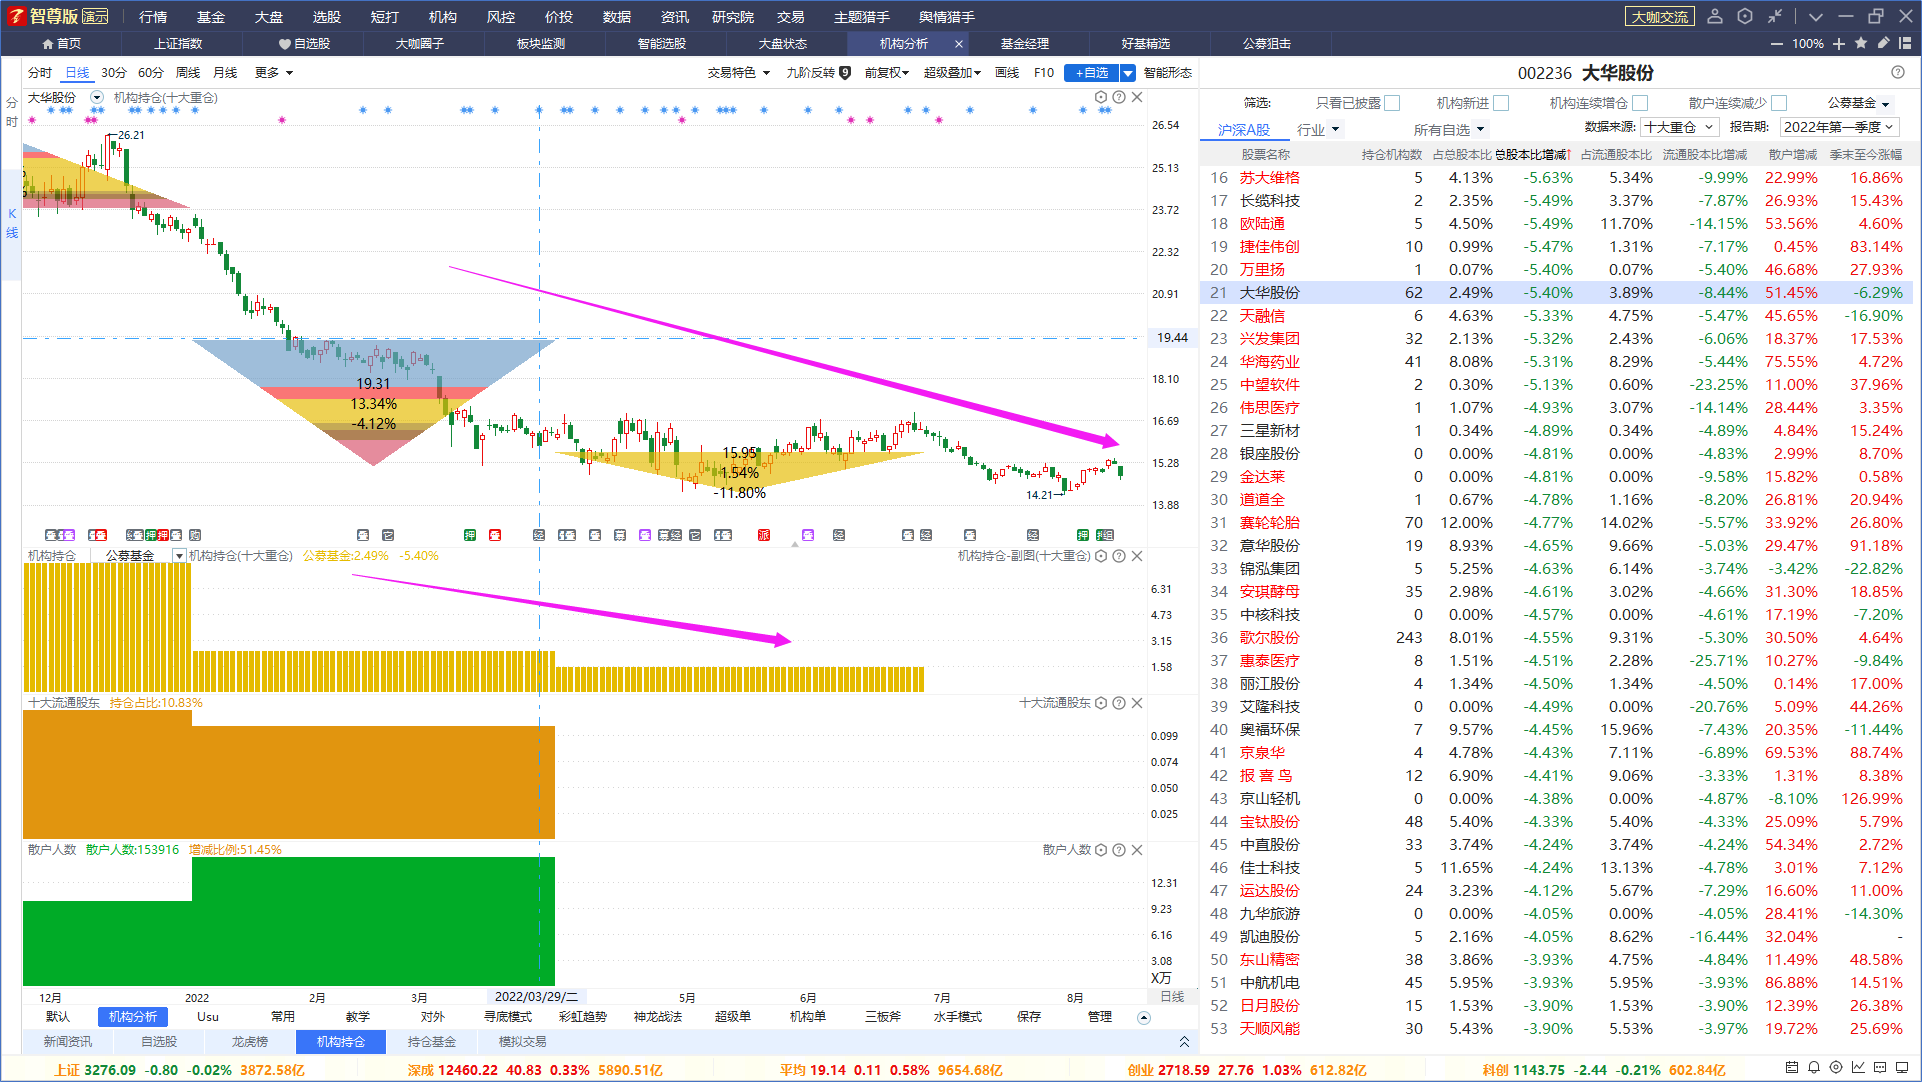Tick the 散户连续减少 checkbox

(1778, 103)
